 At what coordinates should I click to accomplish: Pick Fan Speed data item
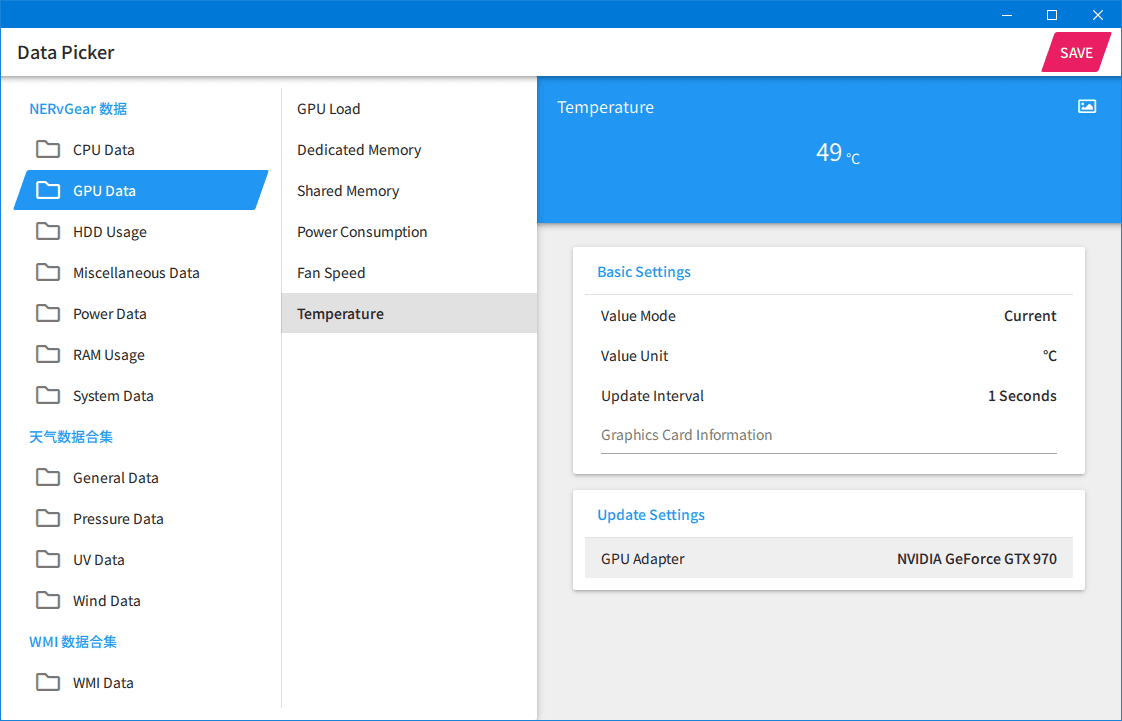coord(409,273)
